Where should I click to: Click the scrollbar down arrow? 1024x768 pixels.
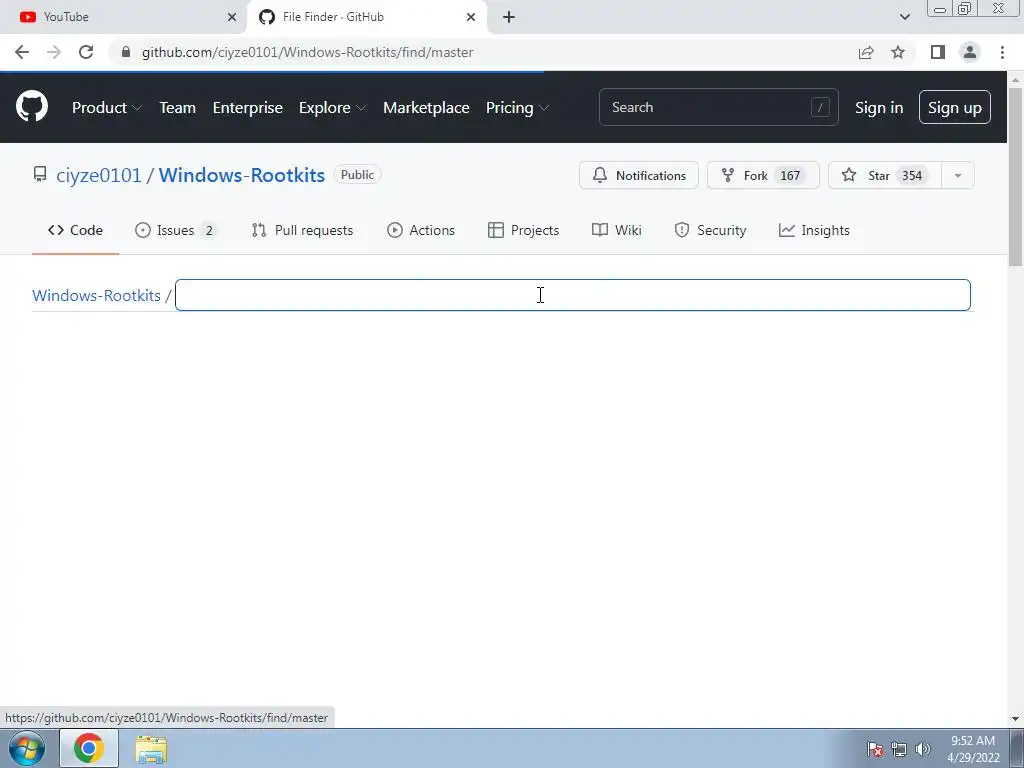pyautogui.click(x=1015, y=719)
